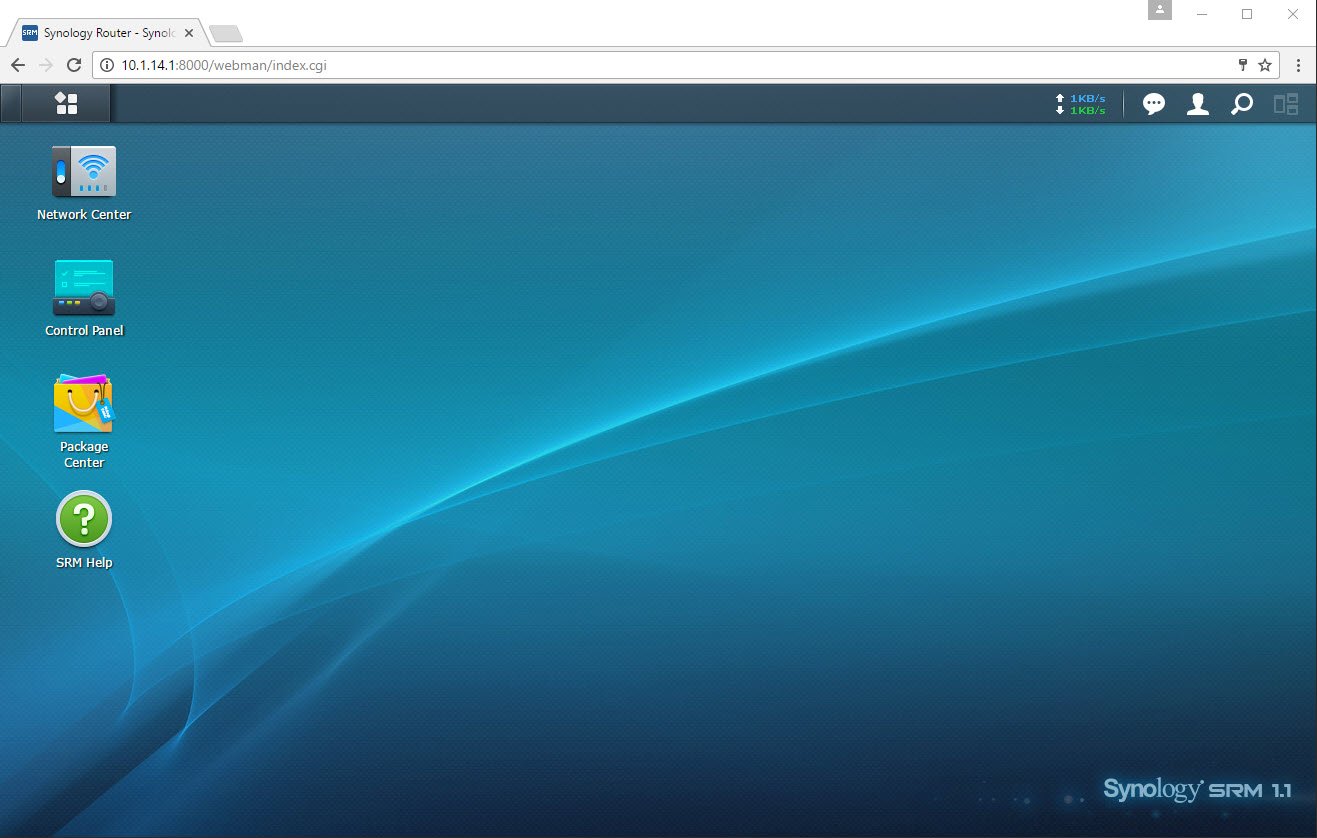Open the Control Panel desktop icon
Viewport: 1317px width, 838px height.
click(84, 288)
